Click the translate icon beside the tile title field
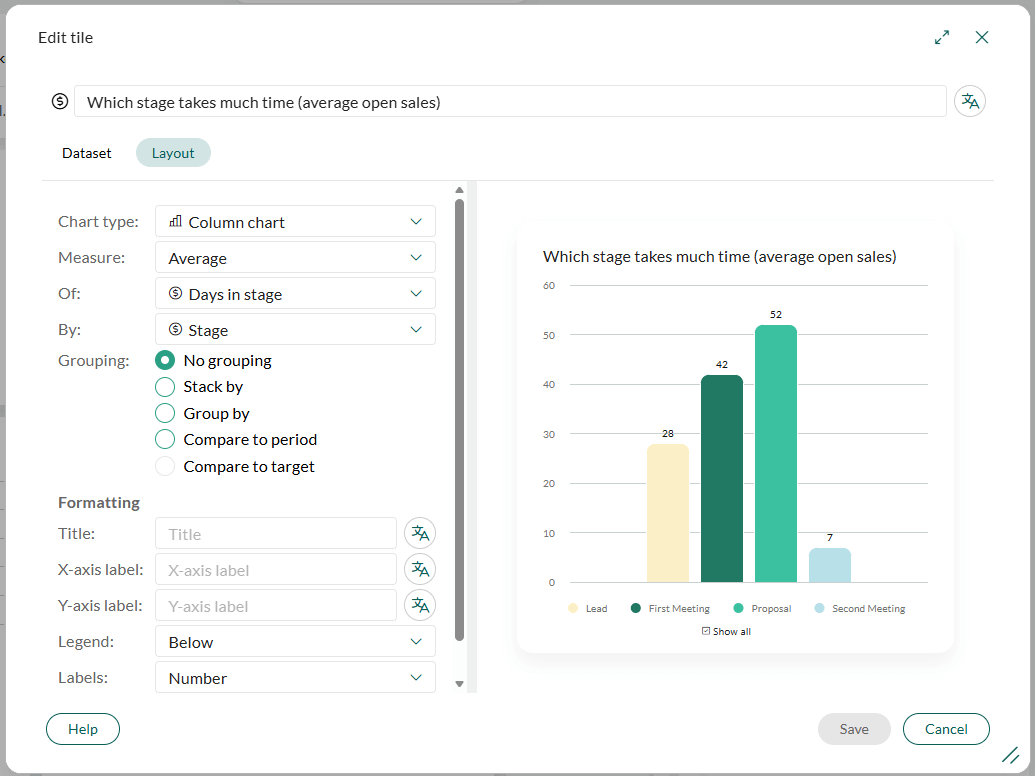Viewport: 1035px width, 776px height. (x=969, y=100)
